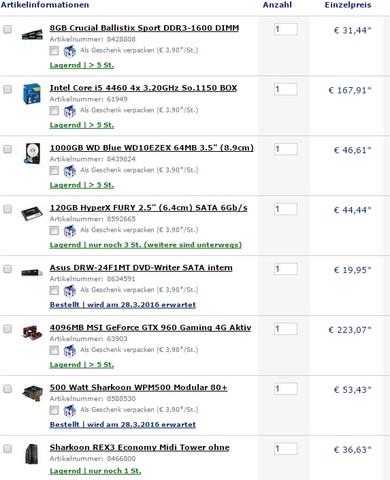Image resolution: width=390 pixels, height=480 pixels.
Task: Click the Sharkoon WPM500 power supply image
Action: coord(32,393)
